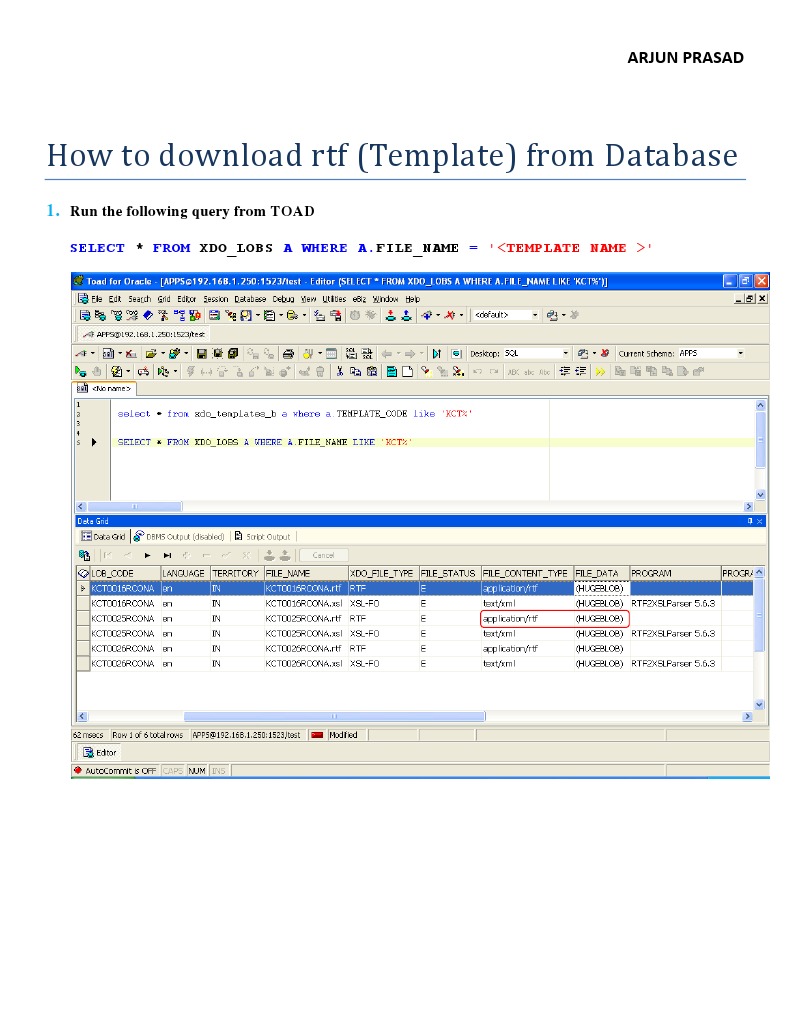Click the blue diamond icon in main toolbar
Image resolution: width=791 pixels, height=1023 pixels.
tap(147, 315)
